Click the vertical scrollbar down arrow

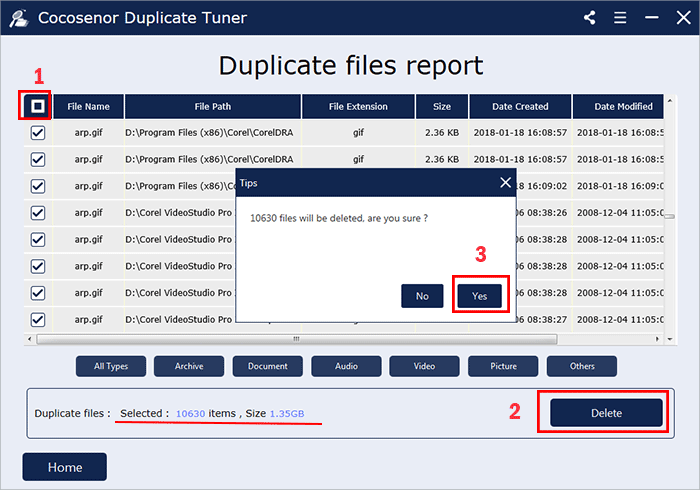(x=670, y=339)
